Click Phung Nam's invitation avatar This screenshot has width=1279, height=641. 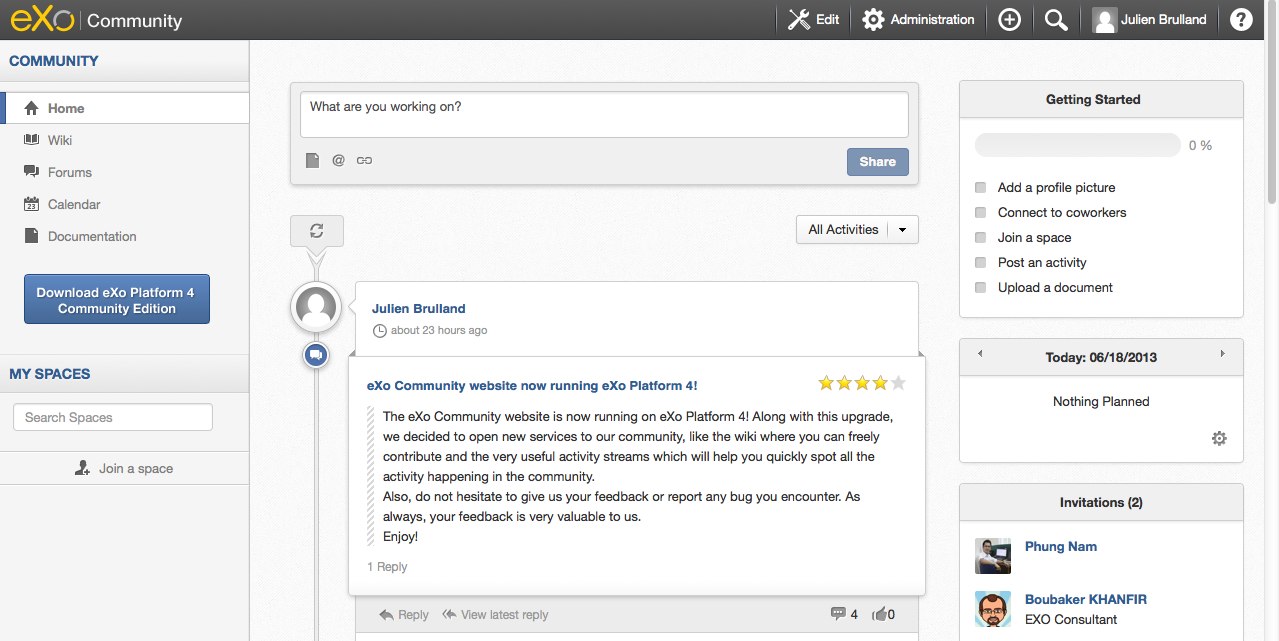pyautogui.click(x=993, y=556)
